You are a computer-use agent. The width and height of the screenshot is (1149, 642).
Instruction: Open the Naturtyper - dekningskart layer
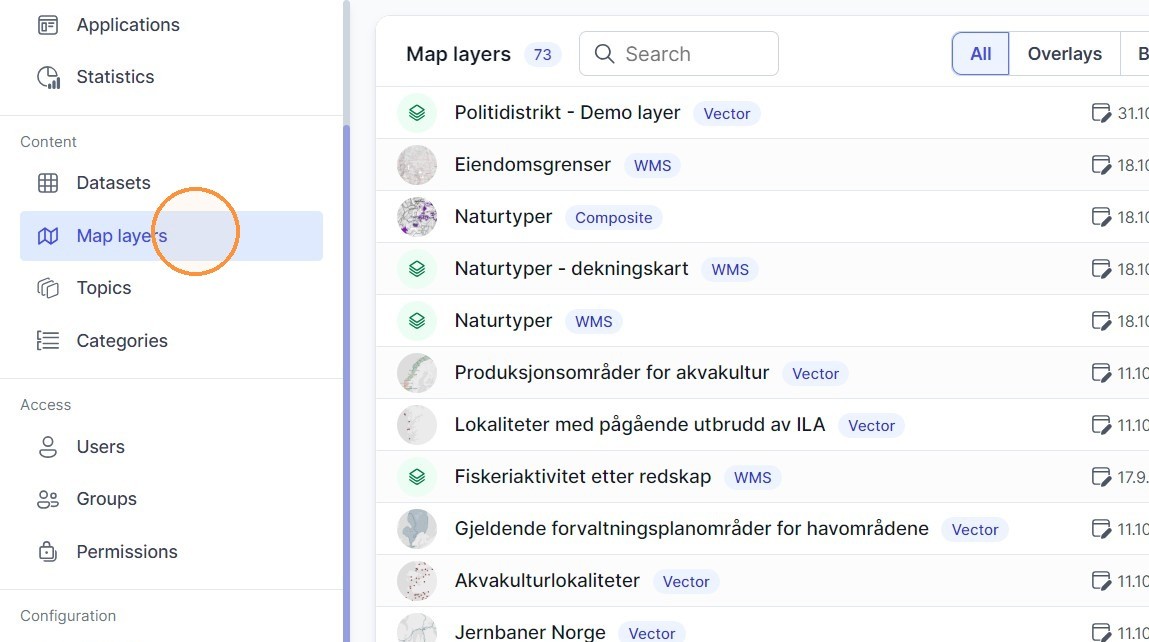pos(572,269)
